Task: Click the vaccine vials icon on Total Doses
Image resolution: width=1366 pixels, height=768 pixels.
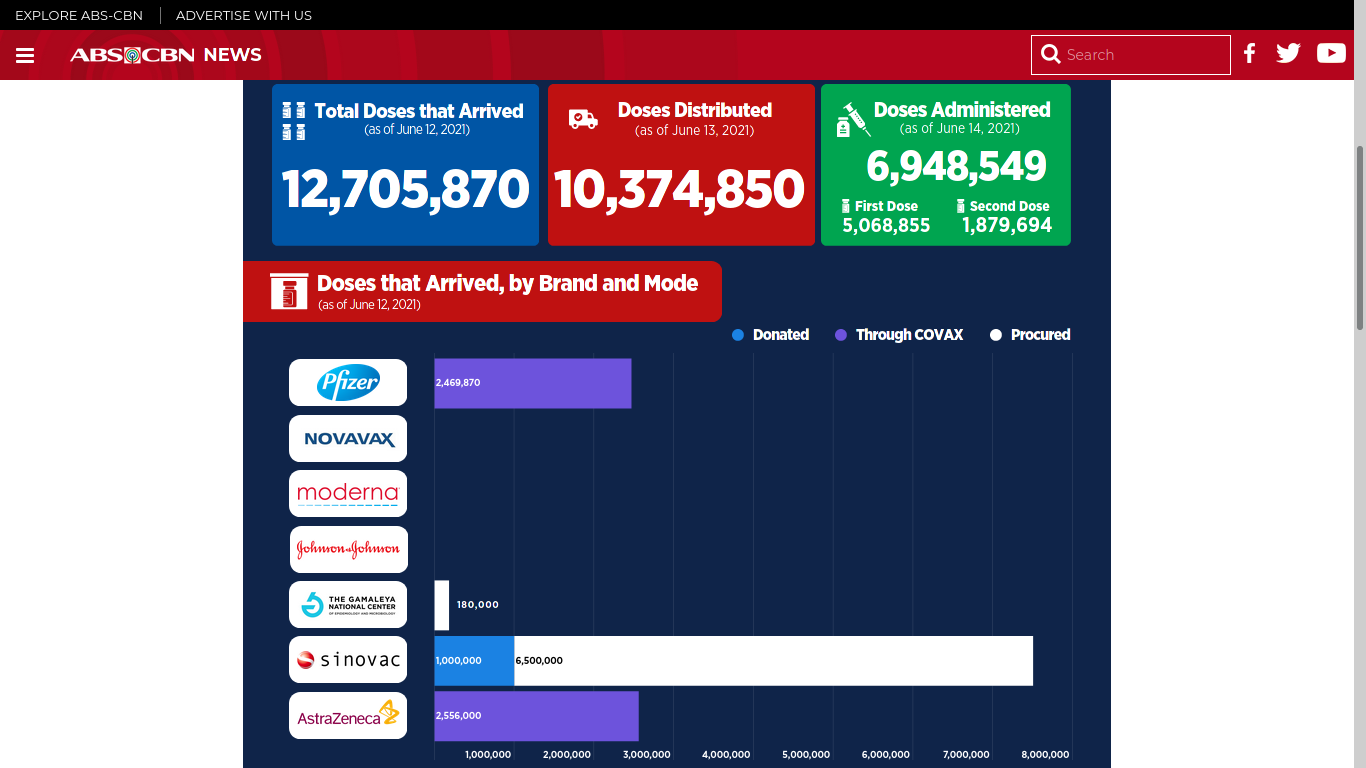Action: (x=294, y=120)
